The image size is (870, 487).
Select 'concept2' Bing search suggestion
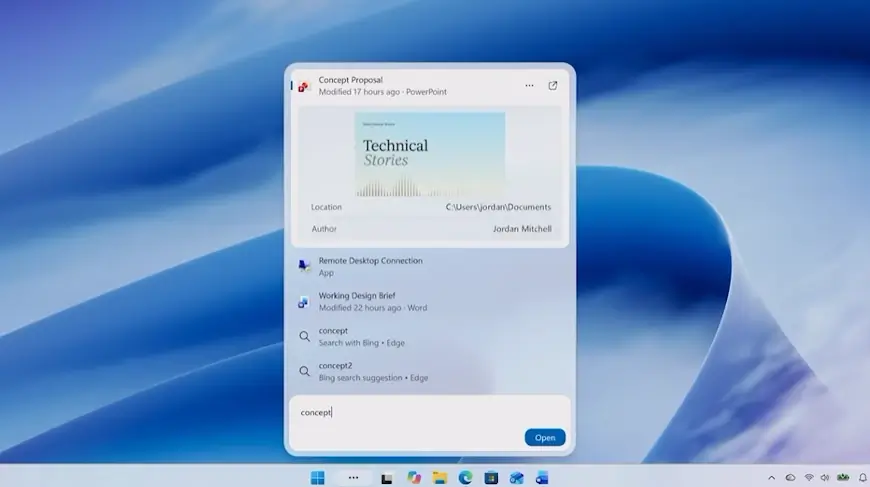430,372
